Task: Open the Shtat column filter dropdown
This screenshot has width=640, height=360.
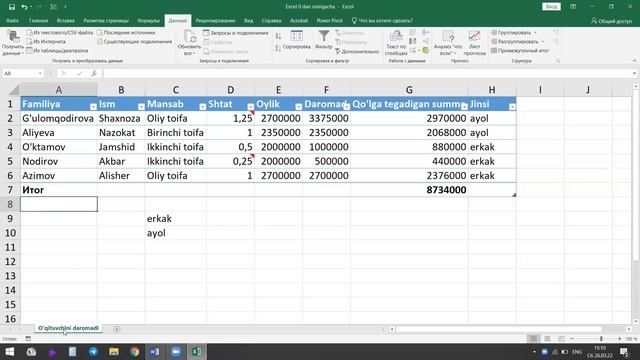Action: [251, 107]
